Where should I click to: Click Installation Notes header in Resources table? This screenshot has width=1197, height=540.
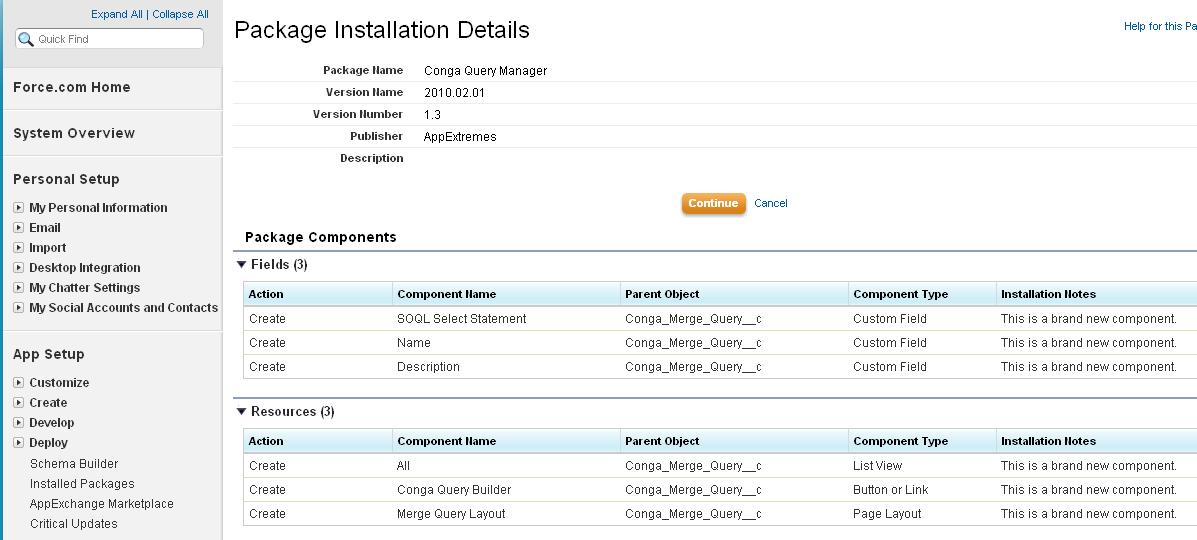pos(1048,441)
